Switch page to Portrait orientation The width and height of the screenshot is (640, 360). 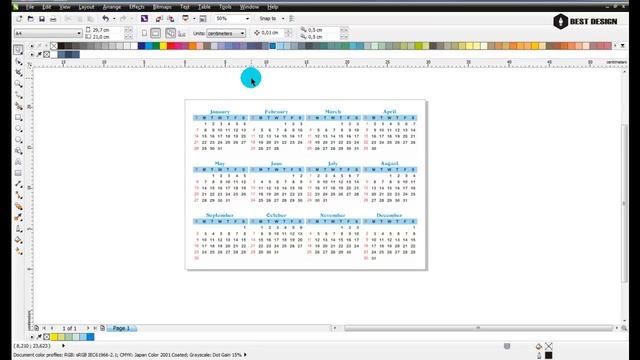click(144, 33)
